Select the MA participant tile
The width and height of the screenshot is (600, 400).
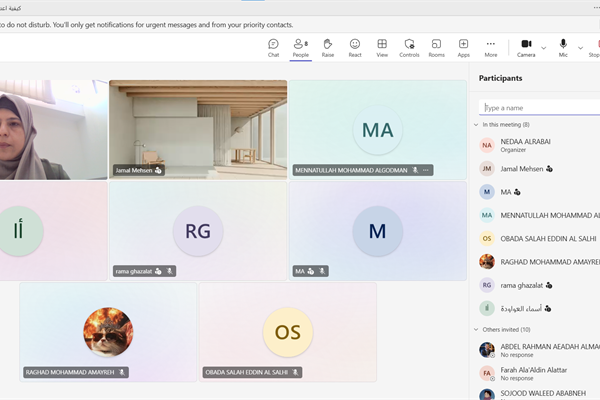[378, 231]
